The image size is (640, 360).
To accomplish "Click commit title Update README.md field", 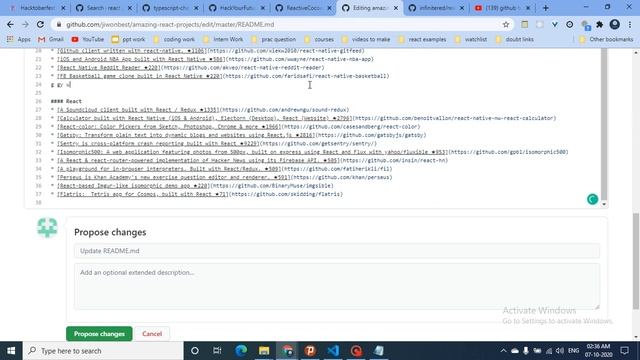I will [337, 251].
